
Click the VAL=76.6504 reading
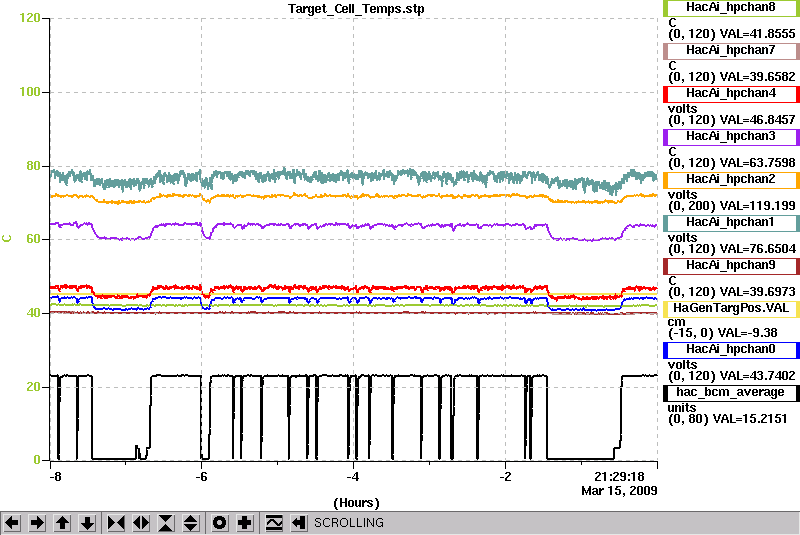click(x=757, y=249)
